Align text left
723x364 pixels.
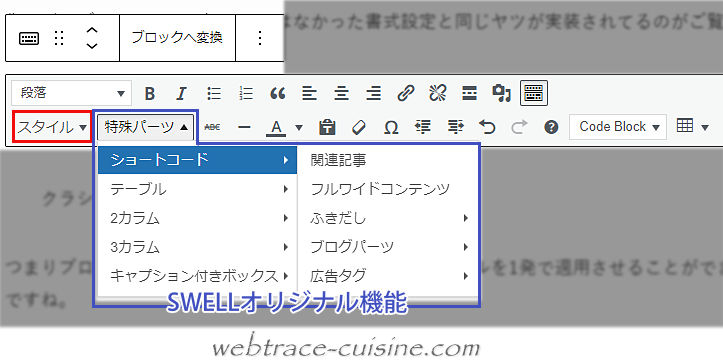309,94
